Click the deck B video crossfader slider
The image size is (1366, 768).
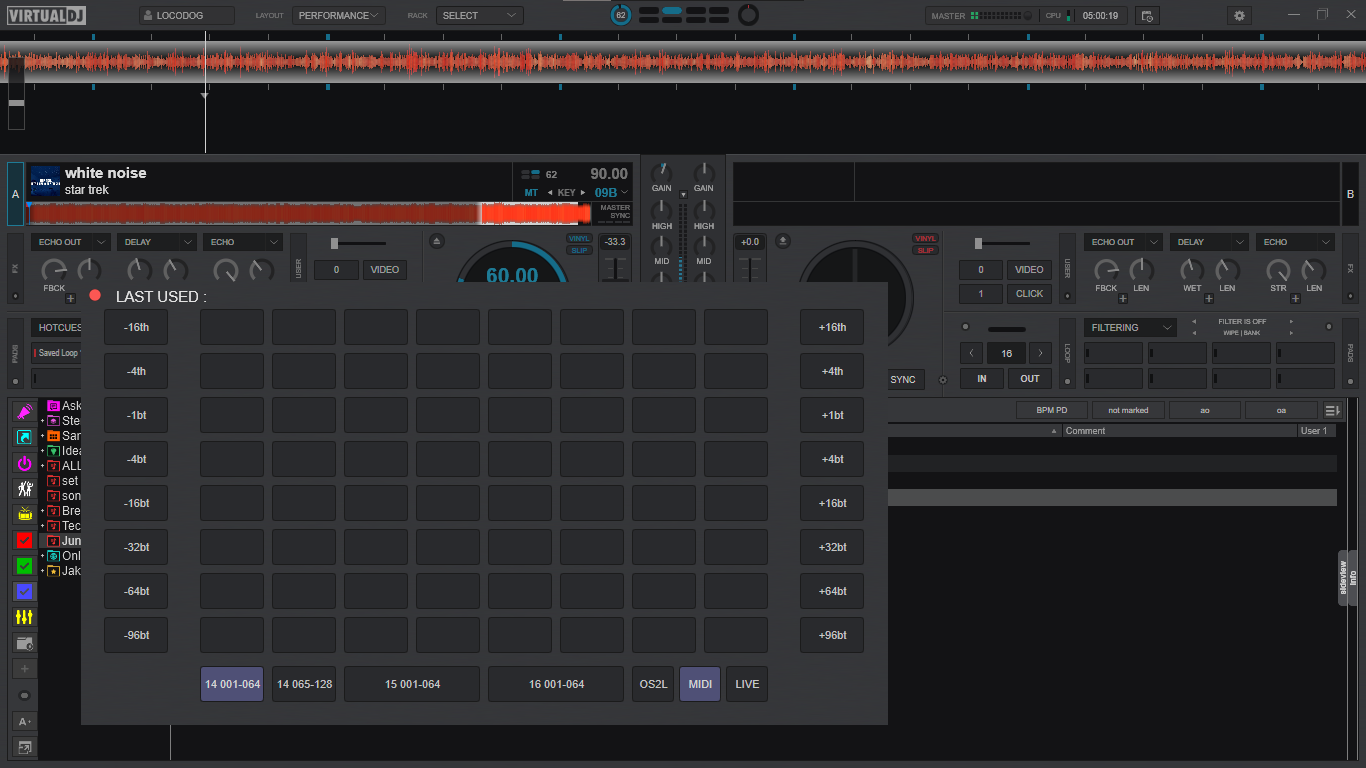coord(1002,243)
